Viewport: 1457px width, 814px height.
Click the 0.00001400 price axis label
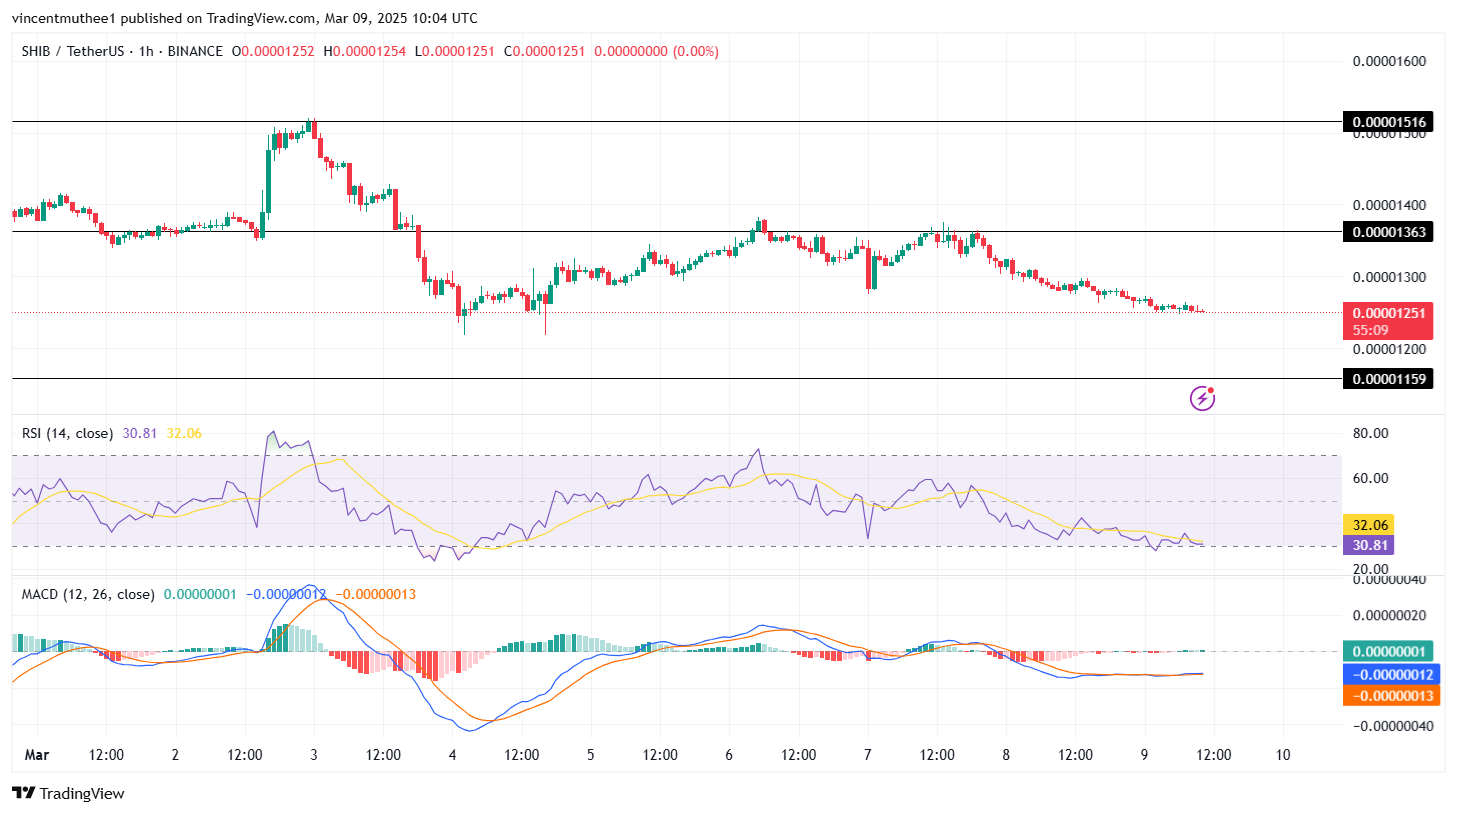tap(1389, 205)
